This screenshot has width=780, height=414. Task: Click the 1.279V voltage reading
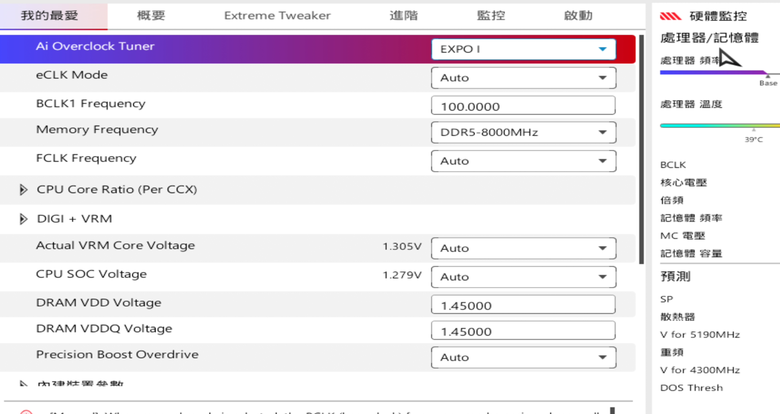[x=402, y=275]
